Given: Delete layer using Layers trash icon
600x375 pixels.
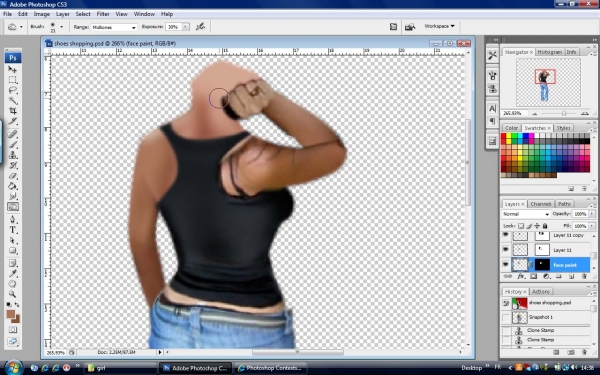Looking at the screenshot, I should tap(584, 276).
